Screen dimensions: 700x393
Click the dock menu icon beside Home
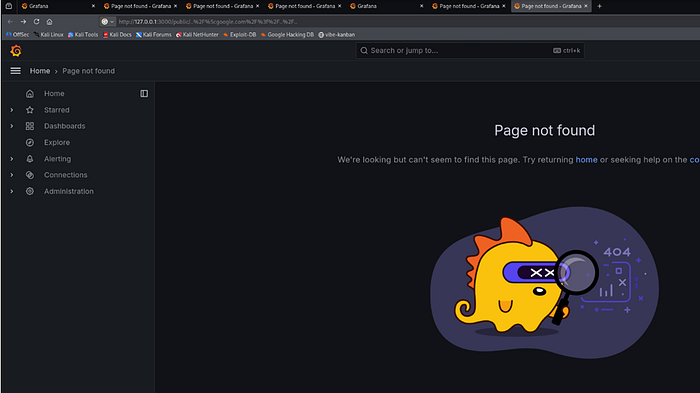tap(144, 93)
